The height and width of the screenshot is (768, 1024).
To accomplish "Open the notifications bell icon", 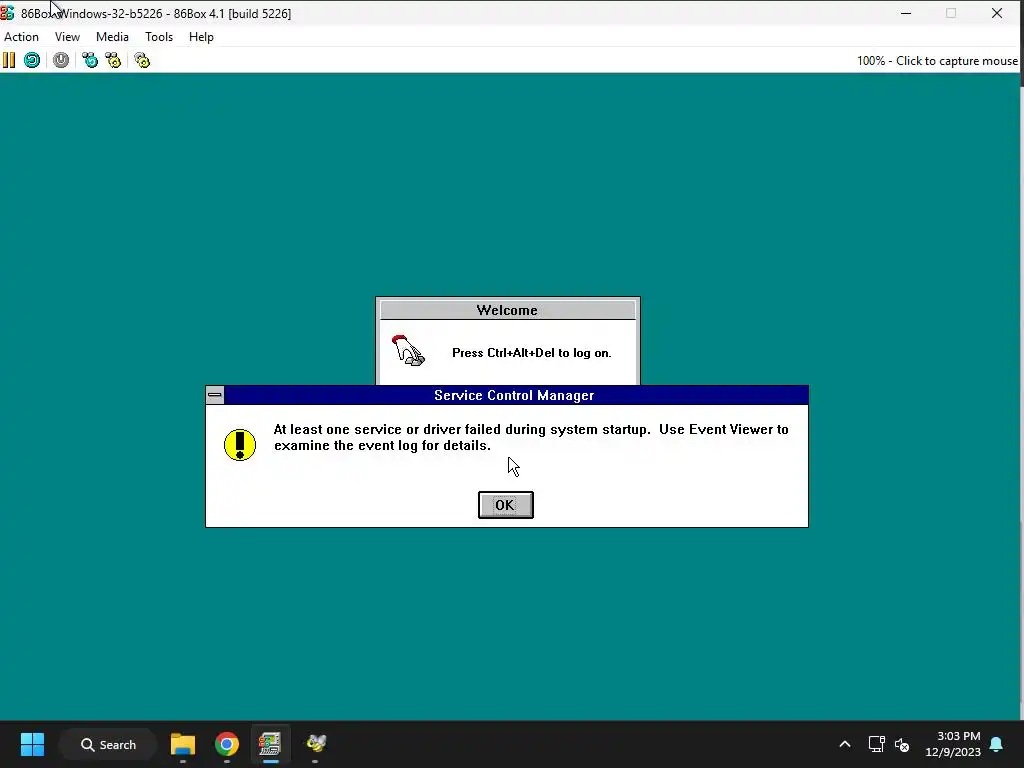I will pos(997,744).
